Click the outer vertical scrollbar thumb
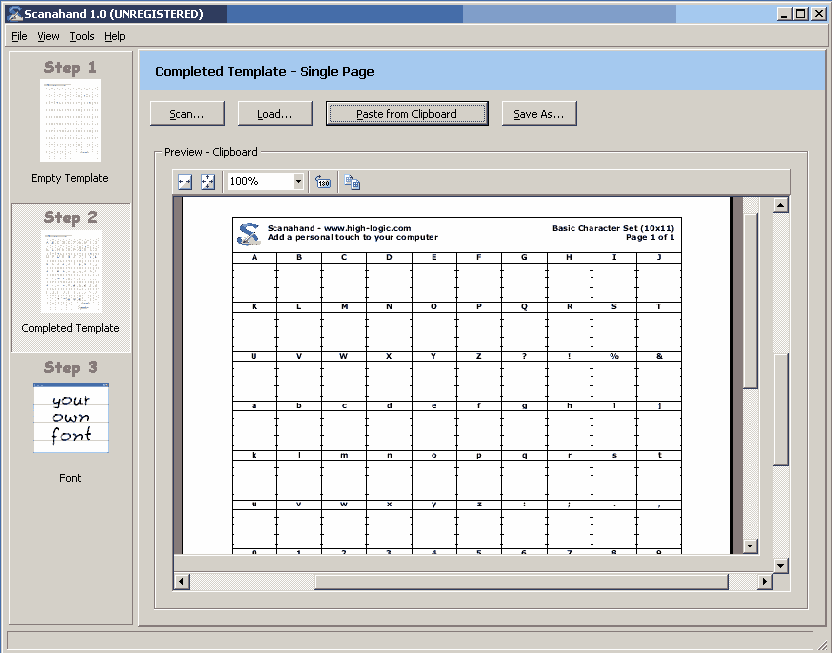The width and height of the screenshot is (832, 653). [x=780, y=409]
